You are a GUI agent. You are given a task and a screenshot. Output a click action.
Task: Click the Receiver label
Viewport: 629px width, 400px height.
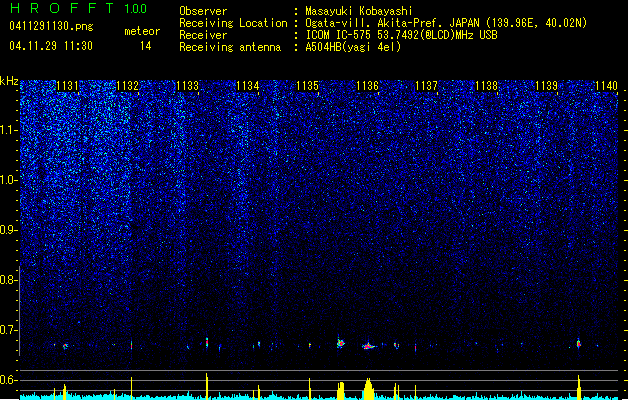[203, 35]
